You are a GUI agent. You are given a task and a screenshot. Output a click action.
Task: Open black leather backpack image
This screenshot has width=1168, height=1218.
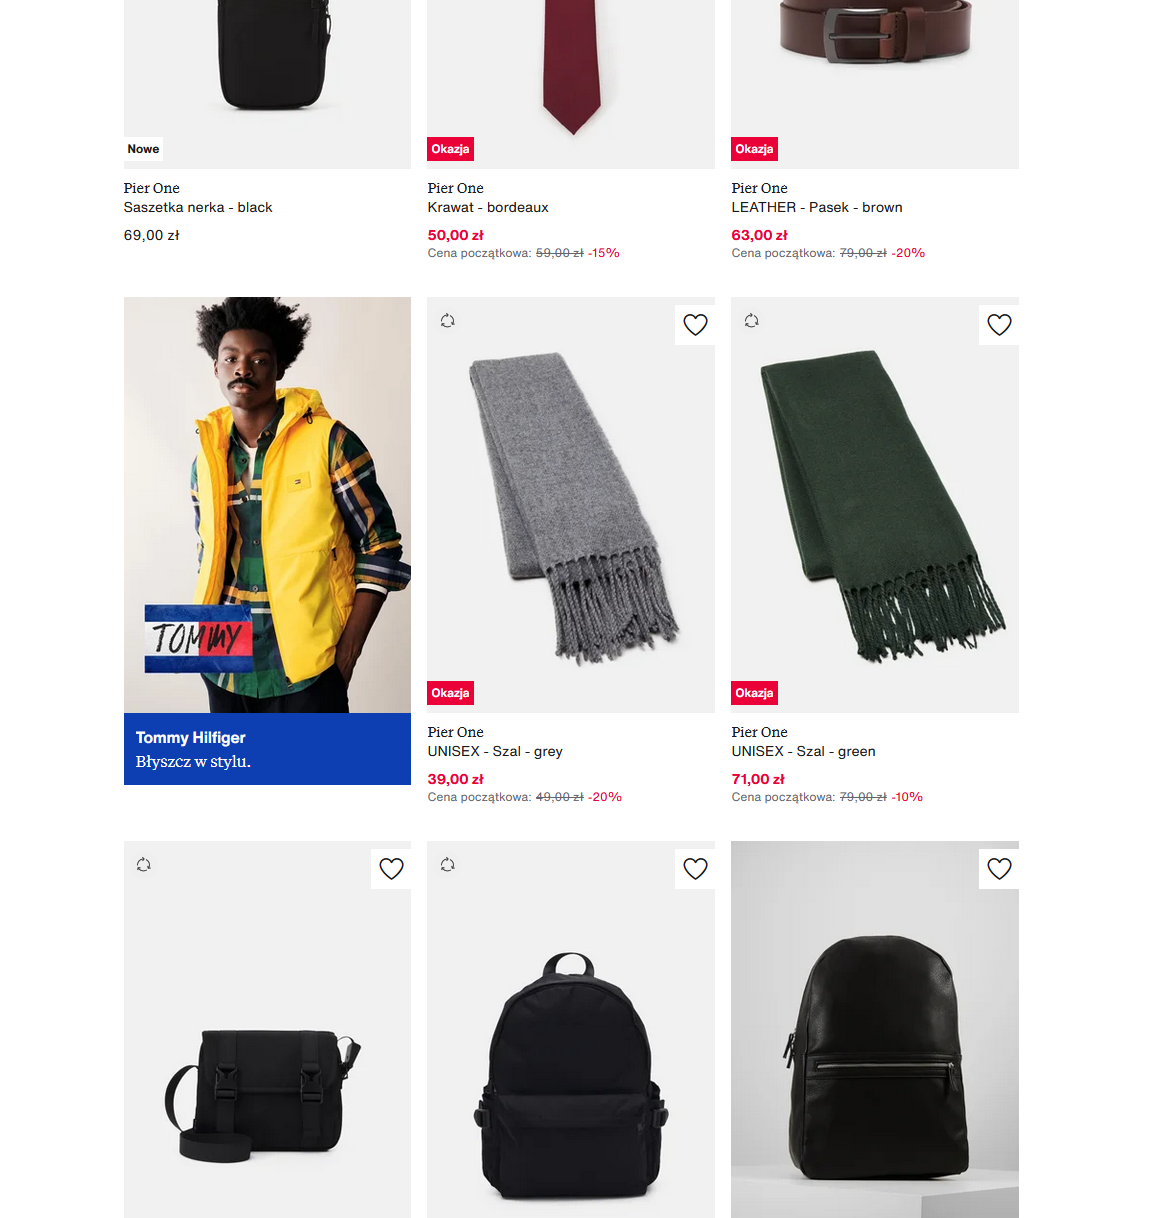click(875, 1030)
